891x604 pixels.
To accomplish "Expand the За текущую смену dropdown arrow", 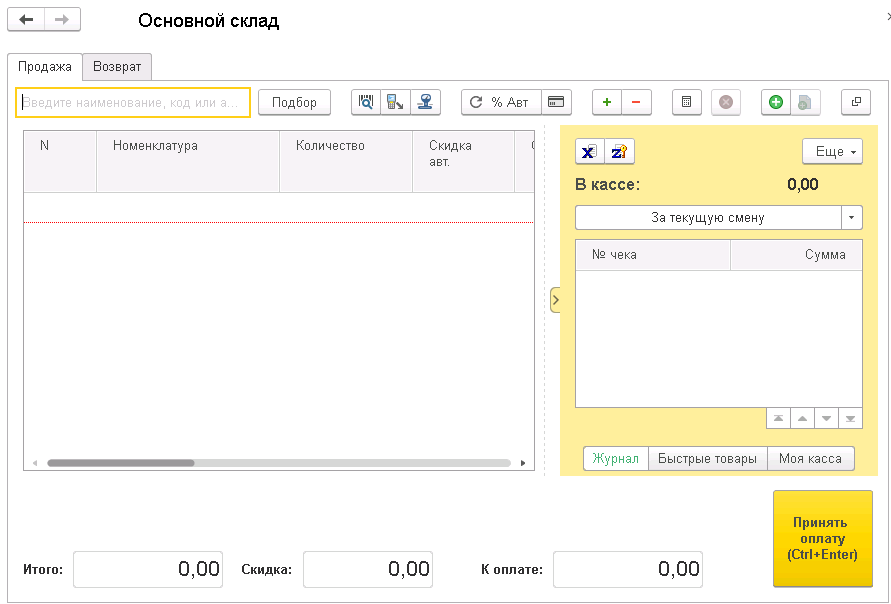I will tap(852, 217).
